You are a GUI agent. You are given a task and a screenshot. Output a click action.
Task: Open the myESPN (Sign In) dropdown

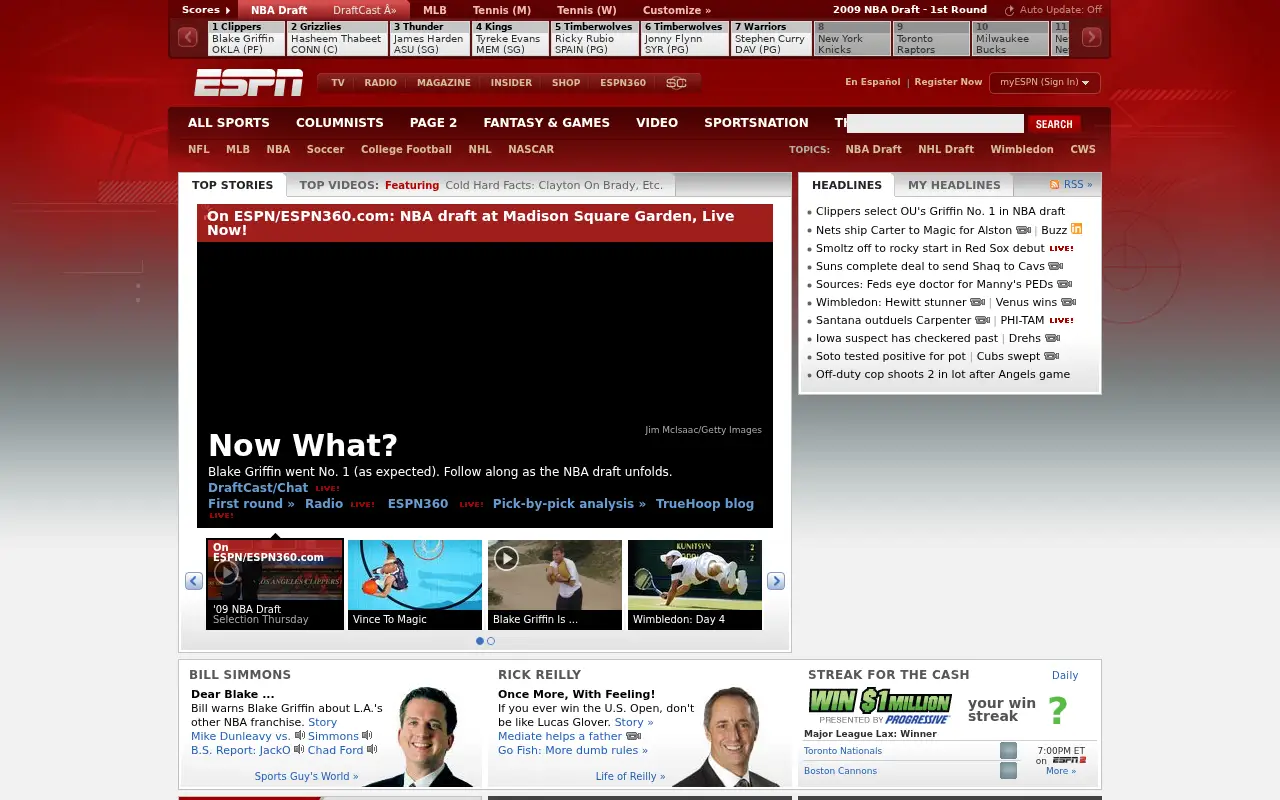[x=1045, y=83]
